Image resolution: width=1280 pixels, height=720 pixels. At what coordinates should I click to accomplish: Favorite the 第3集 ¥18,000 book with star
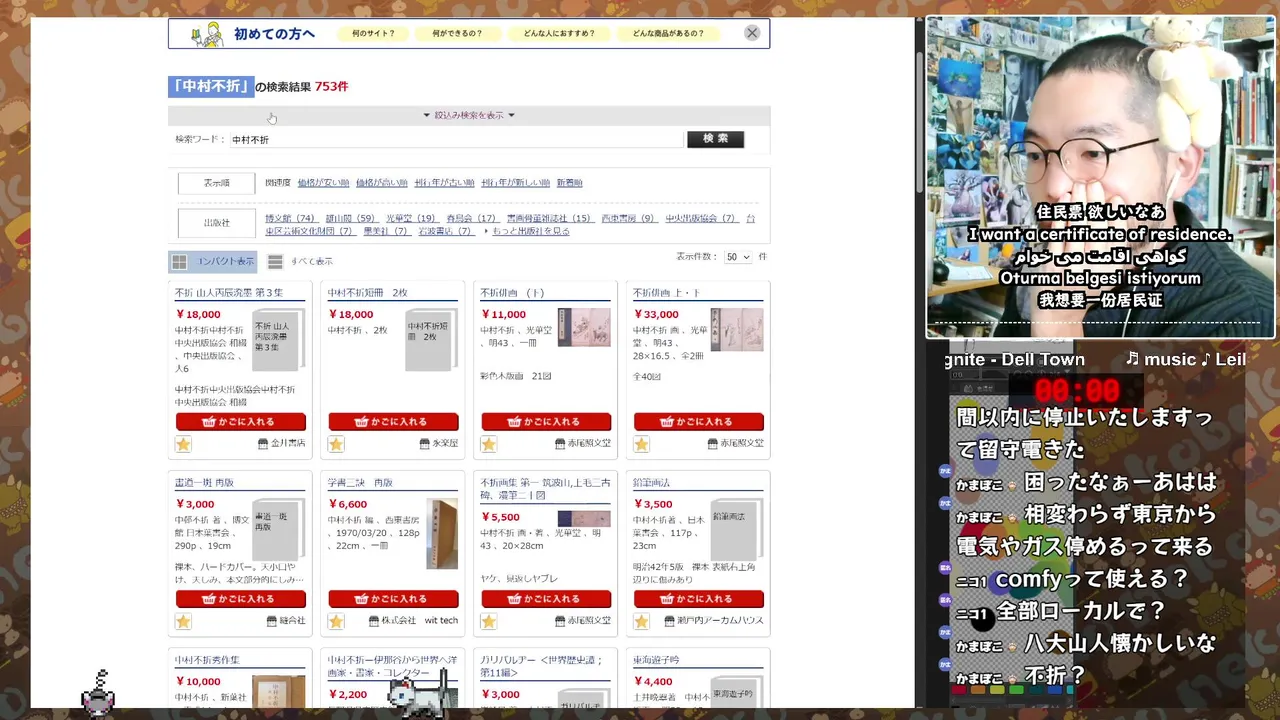pos(183,444)
